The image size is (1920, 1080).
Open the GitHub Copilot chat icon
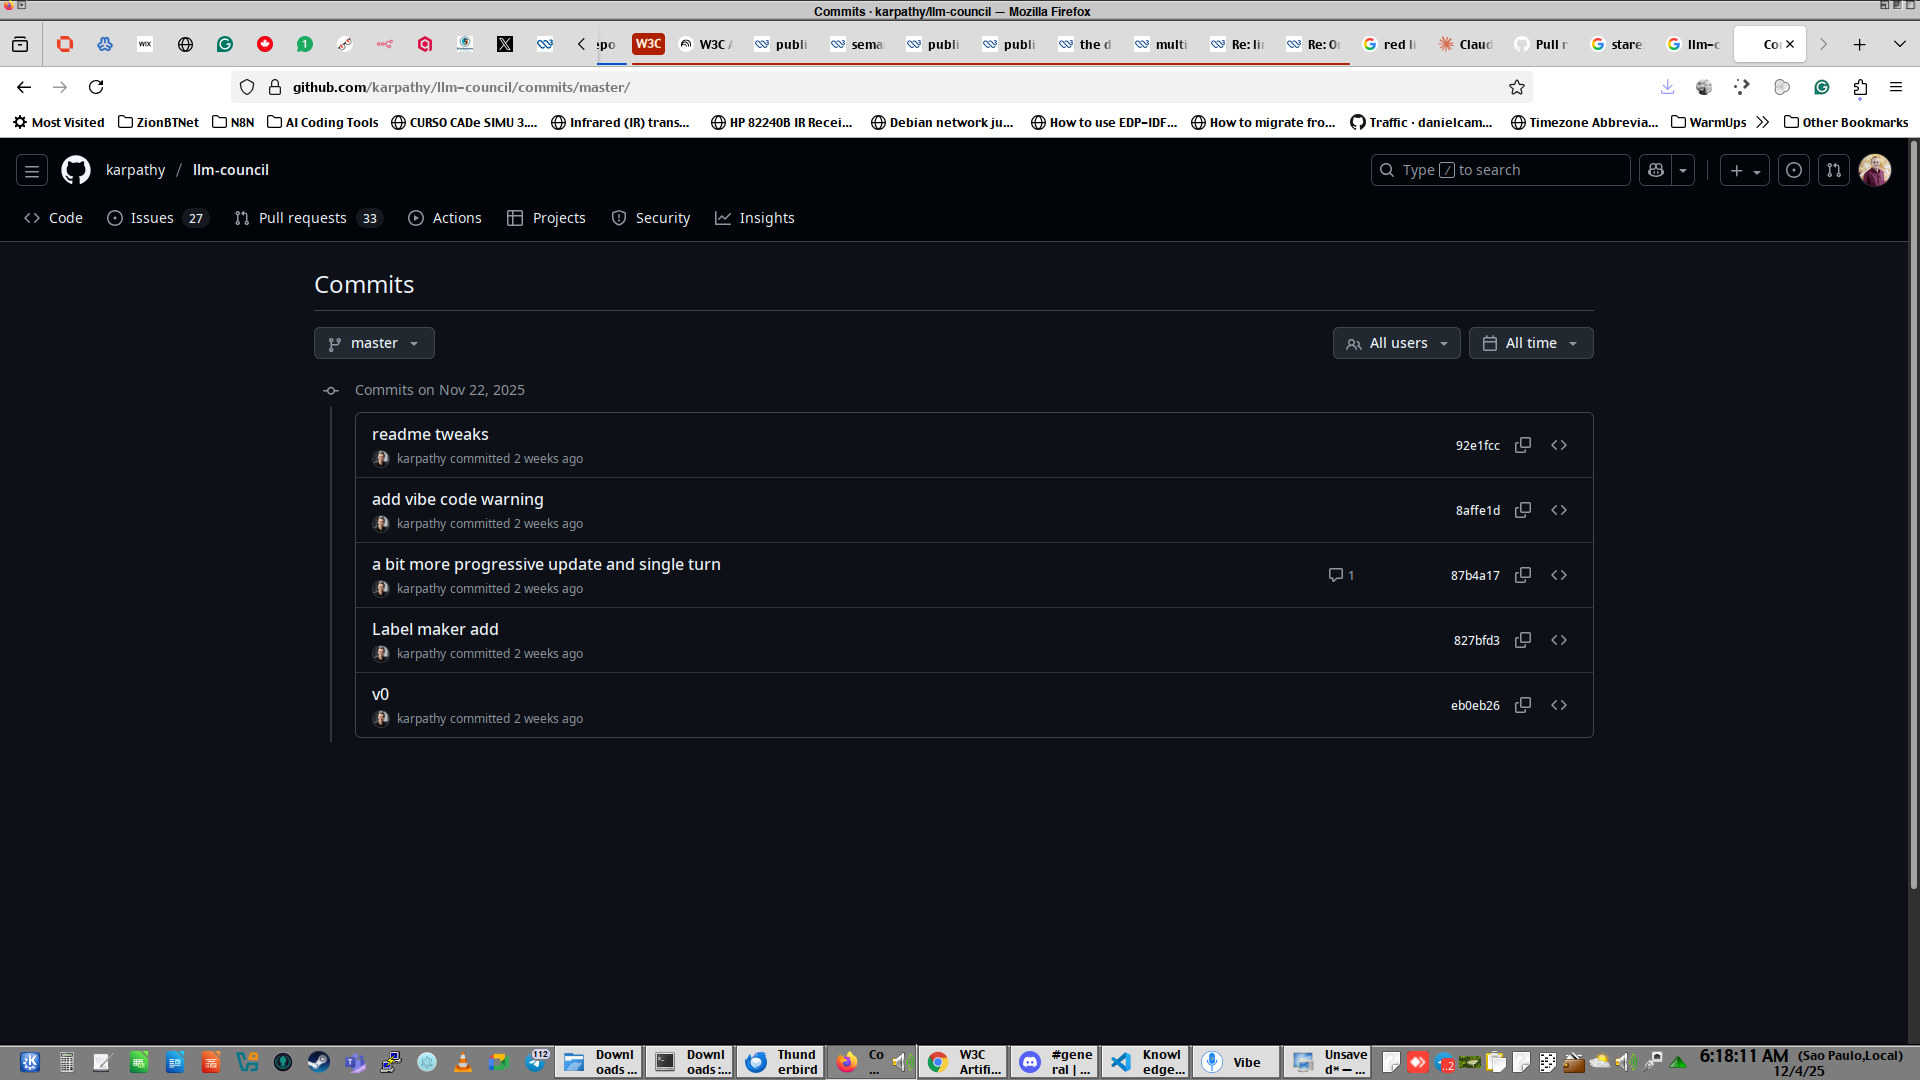pyautogui.click(x=1656, y=171)
